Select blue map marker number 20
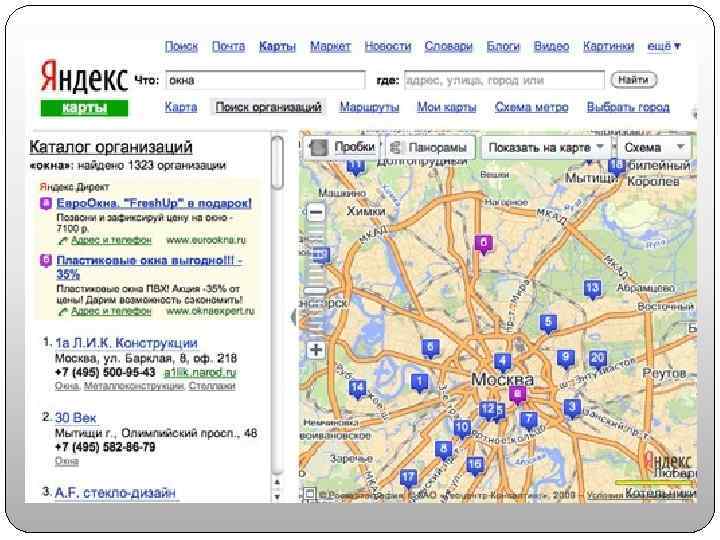 597,359
